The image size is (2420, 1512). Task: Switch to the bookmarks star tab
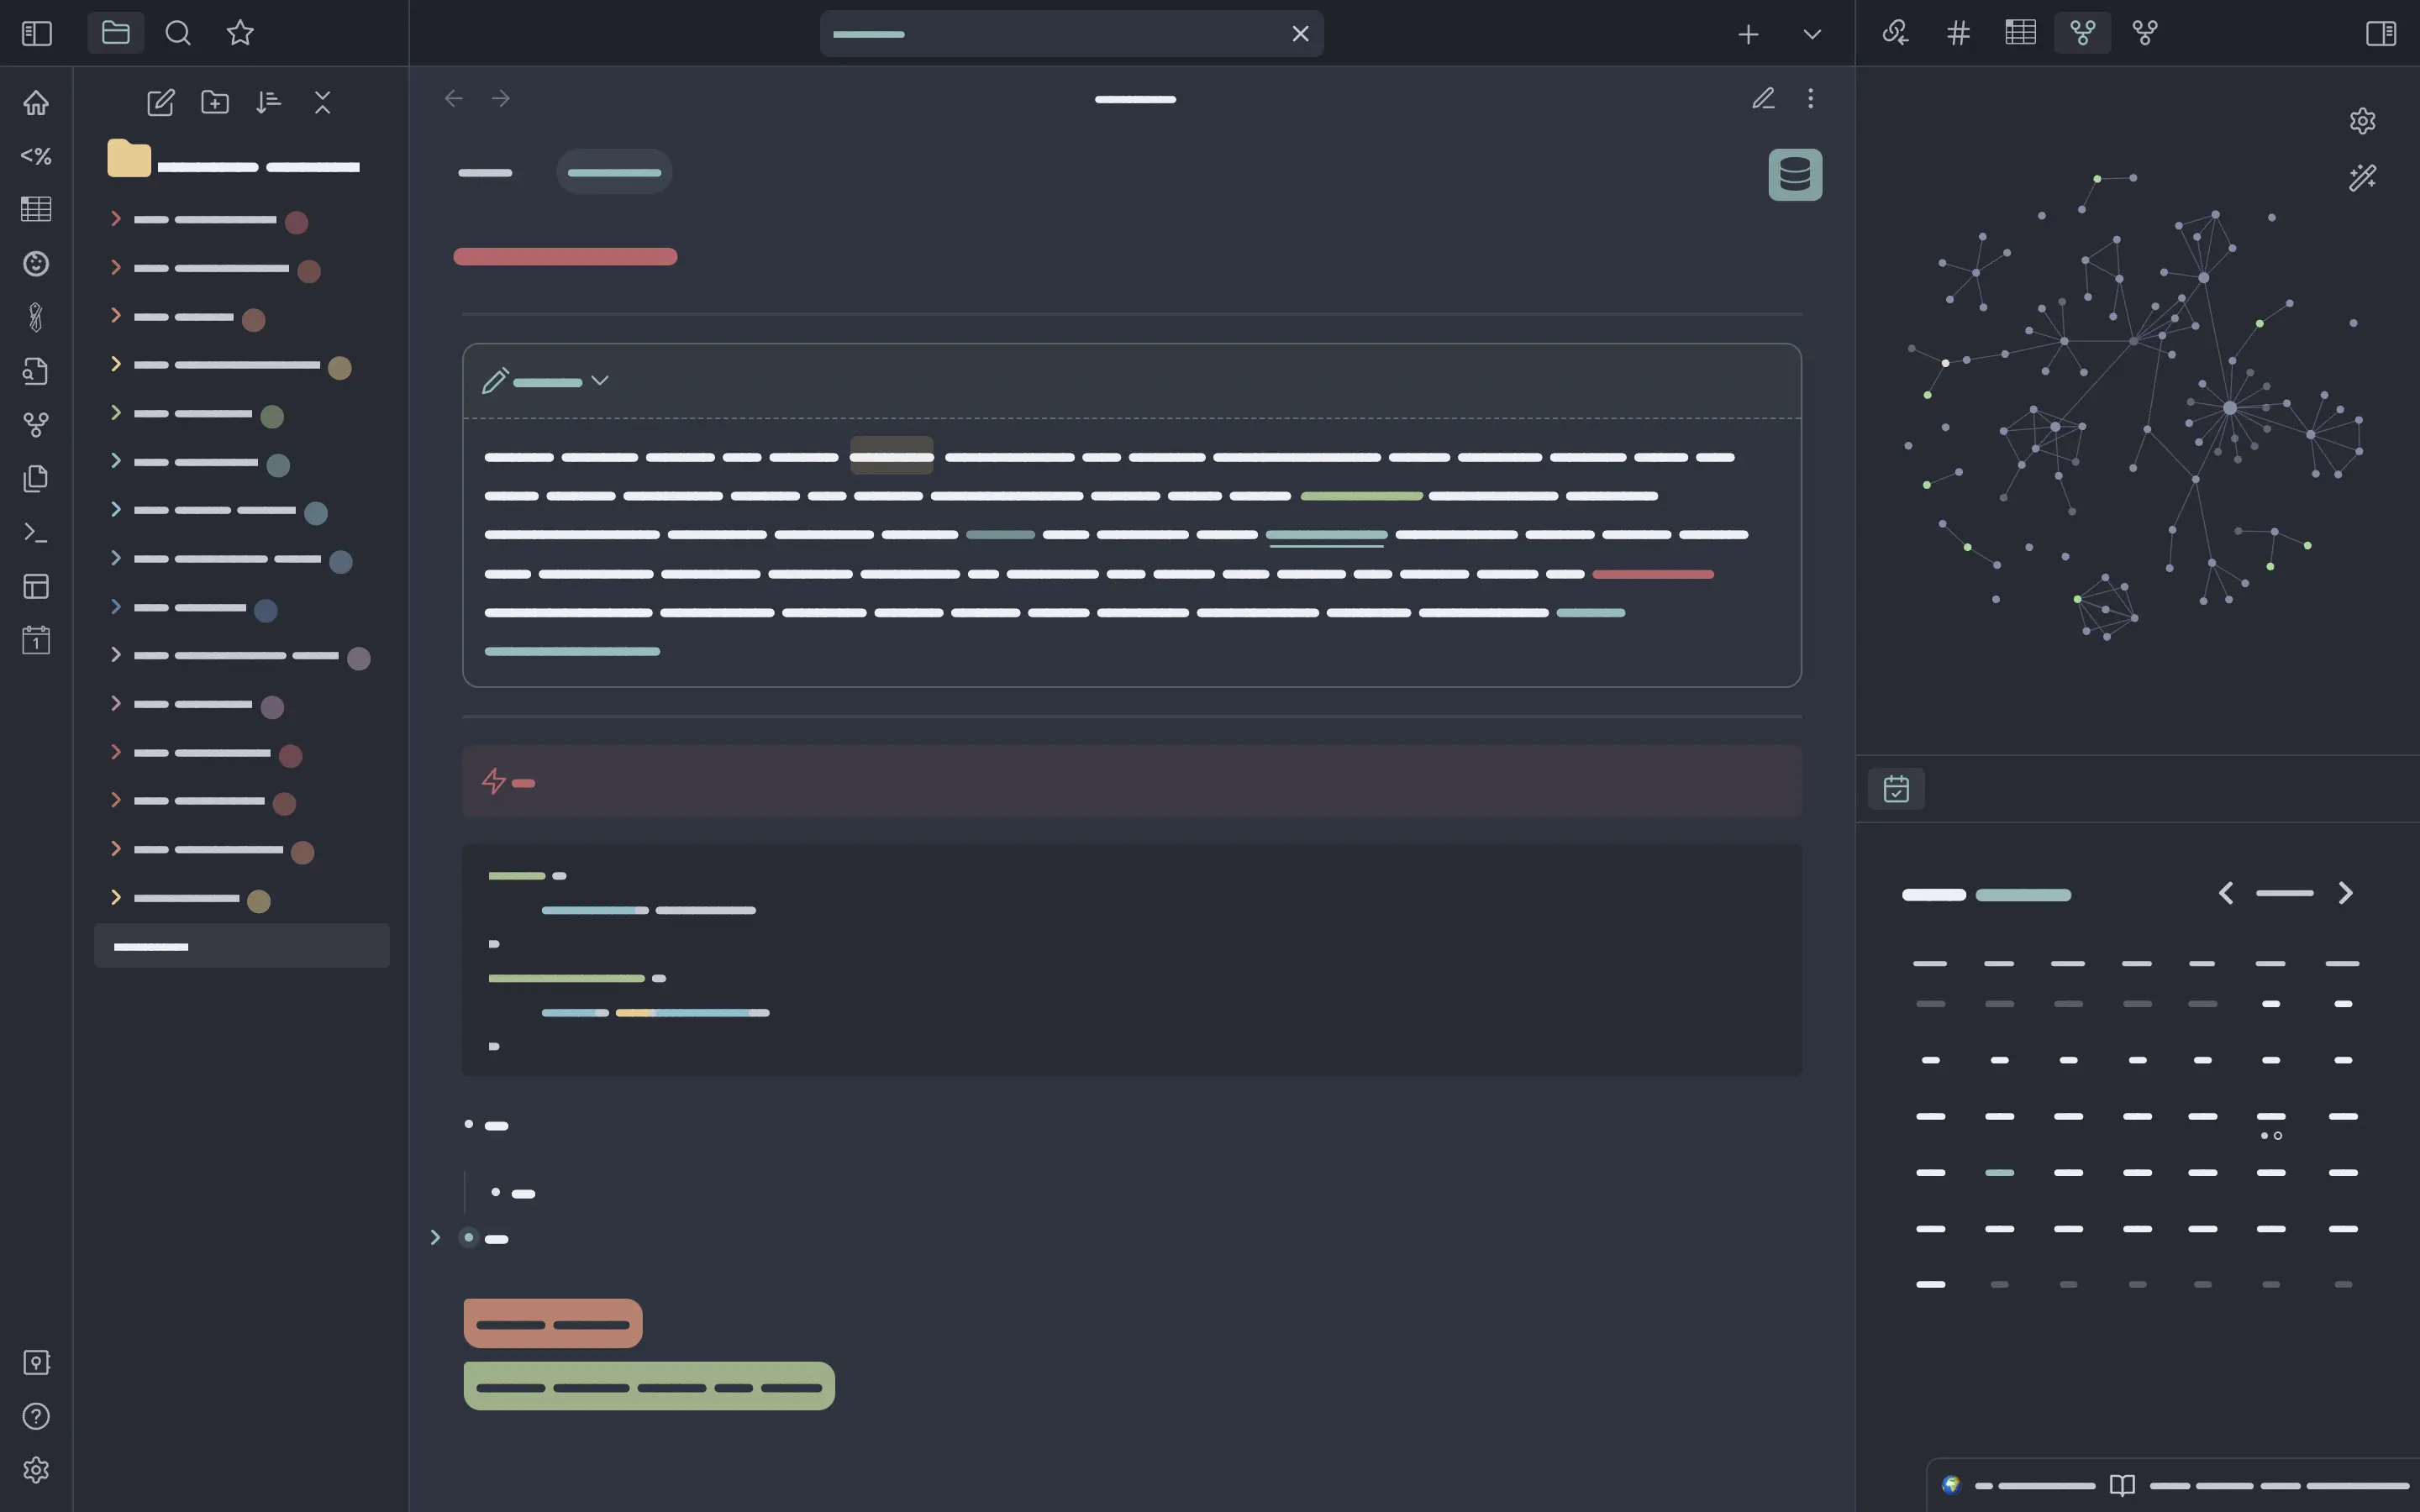tap(240, 33)
